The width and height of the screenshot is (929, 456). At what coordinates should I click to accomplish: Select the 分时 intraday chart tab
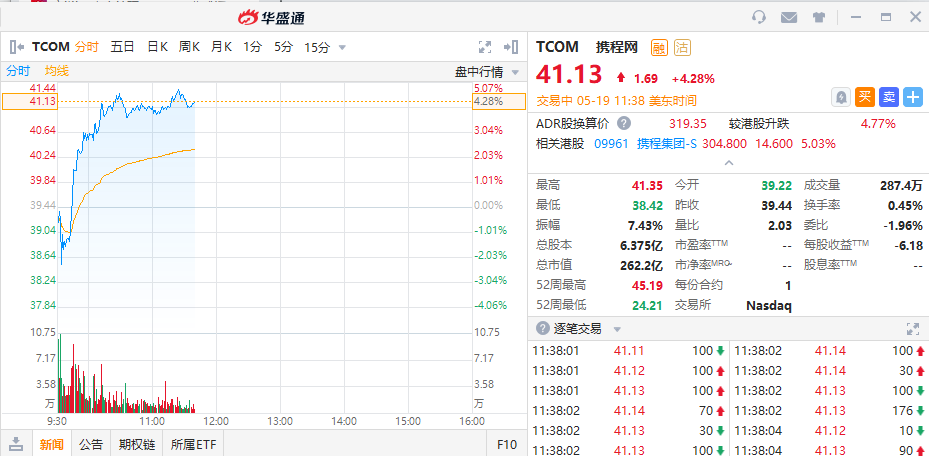point(87,47)
